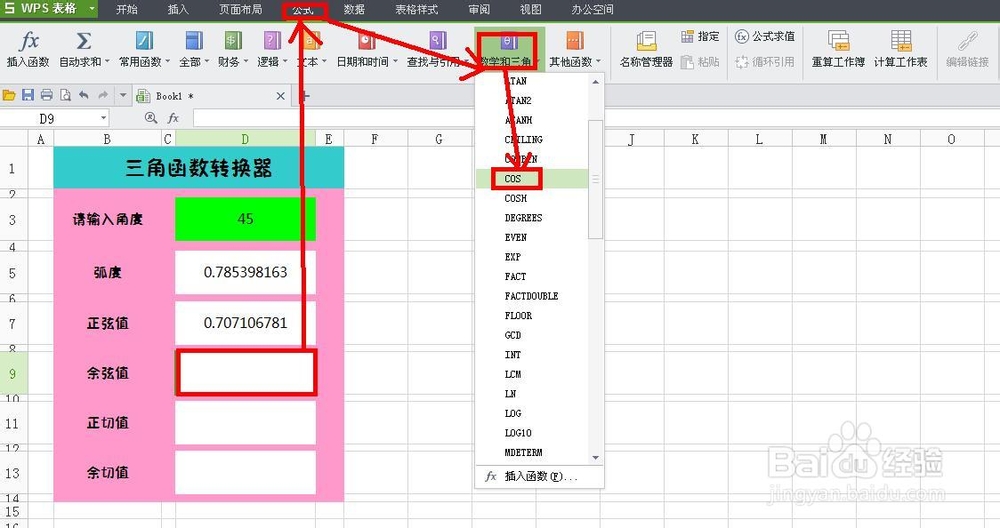Select LOG10 from the function list

click(x=532, y=433)
